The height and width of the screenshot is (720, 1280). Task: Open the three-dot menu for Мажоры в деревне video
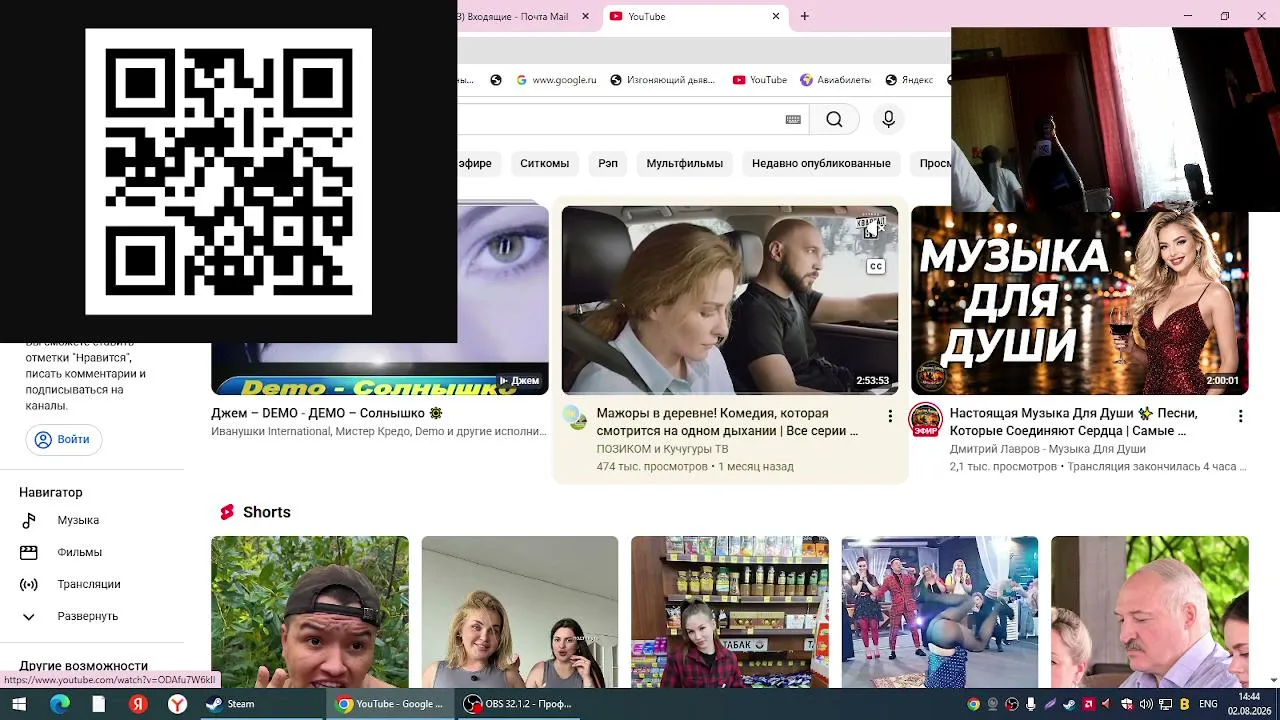pyautogui.click(x=890, y=416)
